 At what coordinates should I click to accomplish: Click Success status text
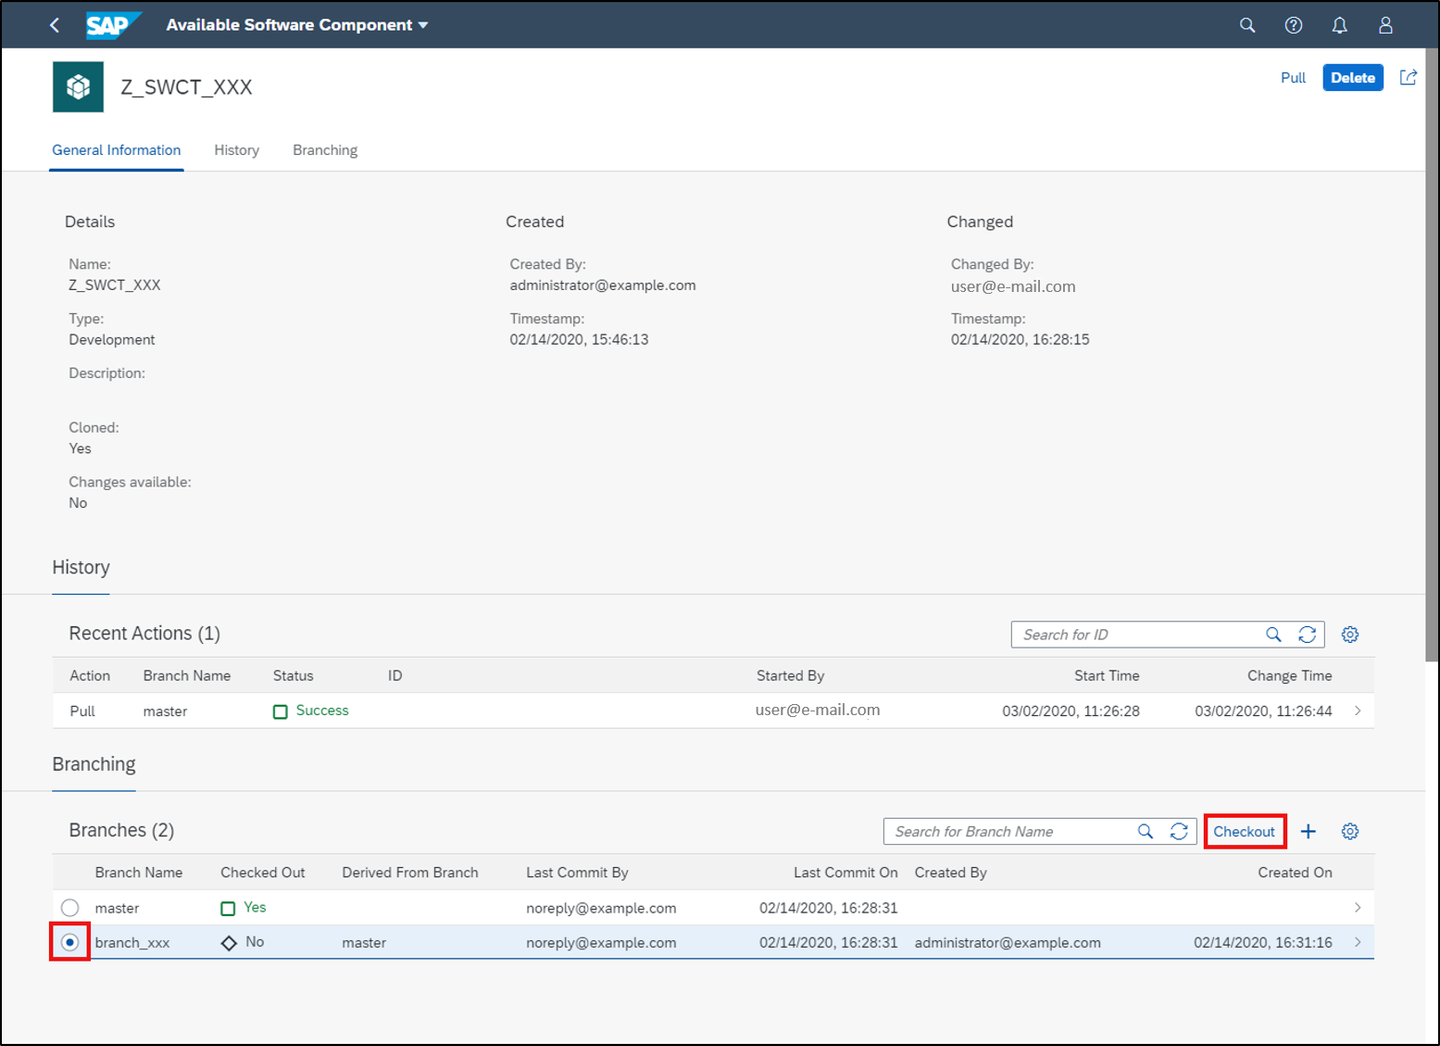tap(322, 710)
